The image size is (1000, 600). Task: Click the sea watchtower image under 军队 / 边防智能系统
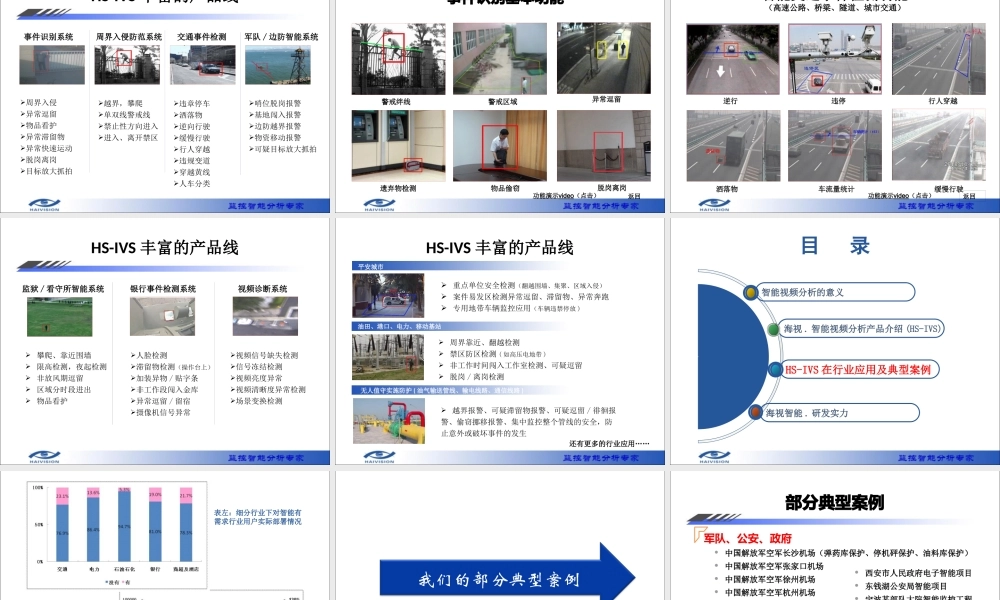(277, 64)
